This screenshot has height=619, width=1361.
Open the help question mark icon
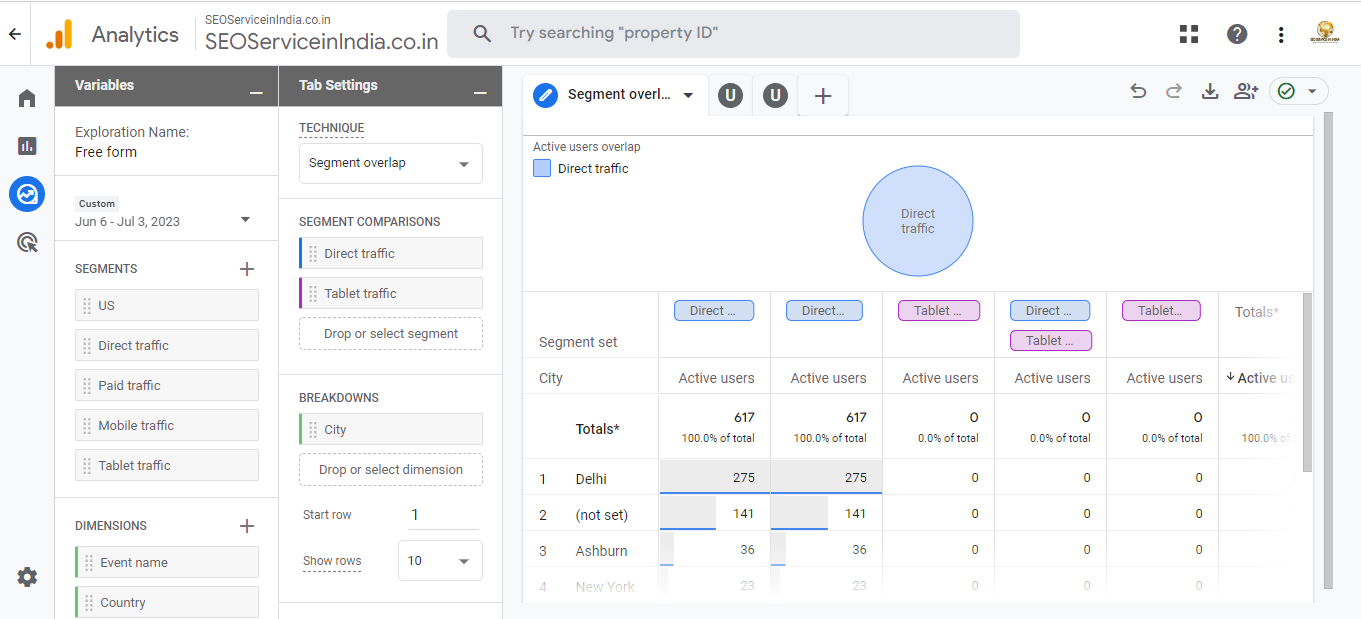click(1237, 34)
